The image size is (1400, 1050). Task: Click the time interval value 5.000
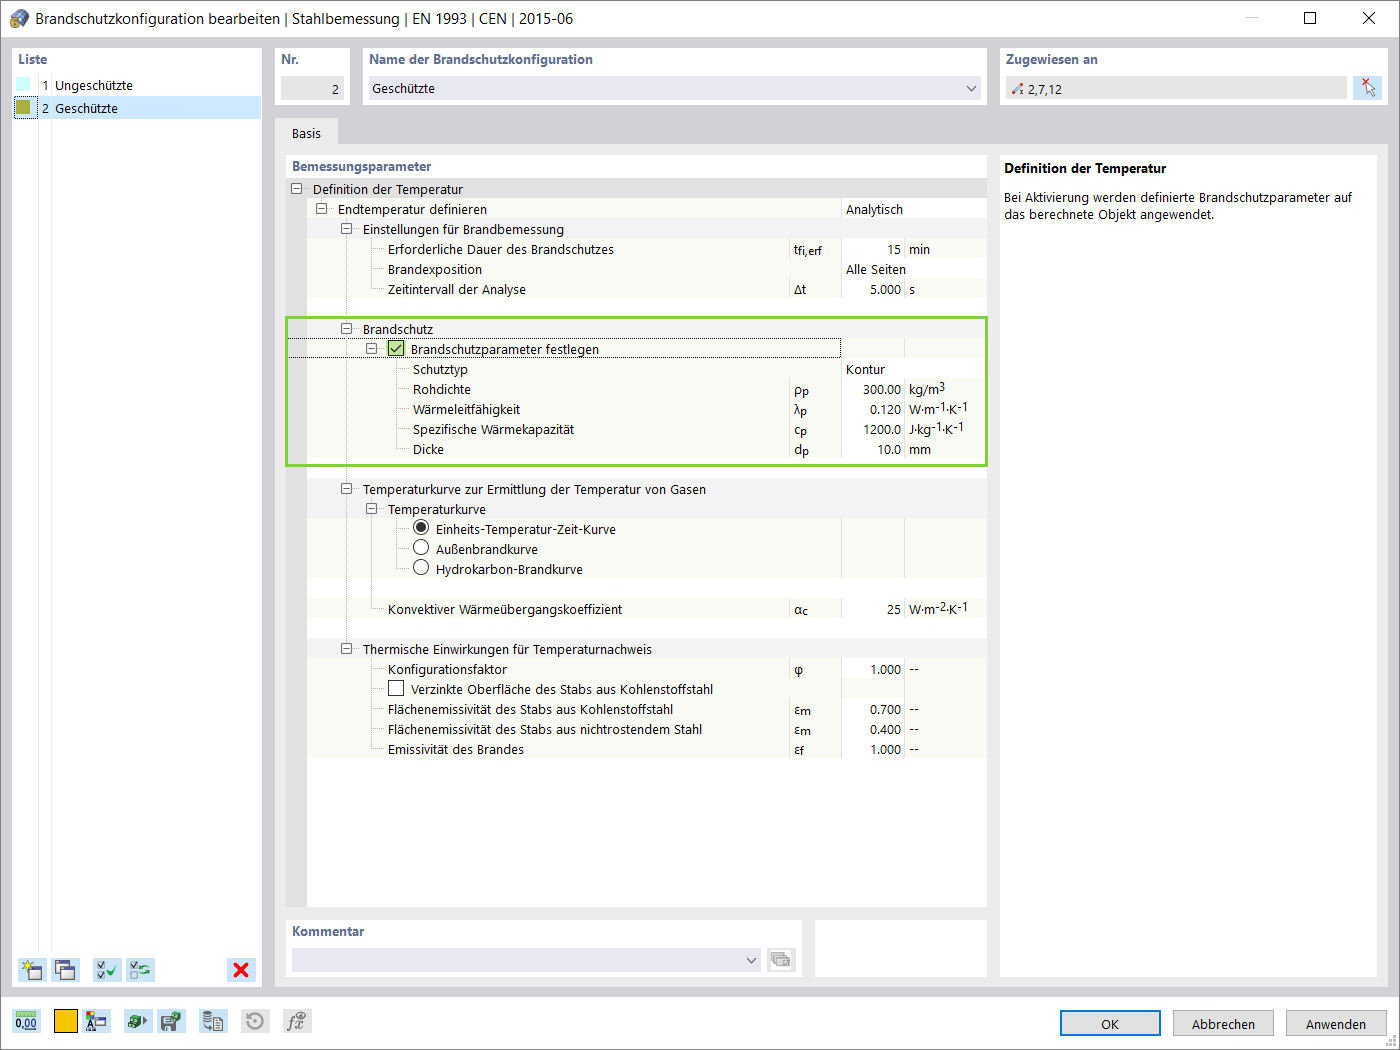873,289
